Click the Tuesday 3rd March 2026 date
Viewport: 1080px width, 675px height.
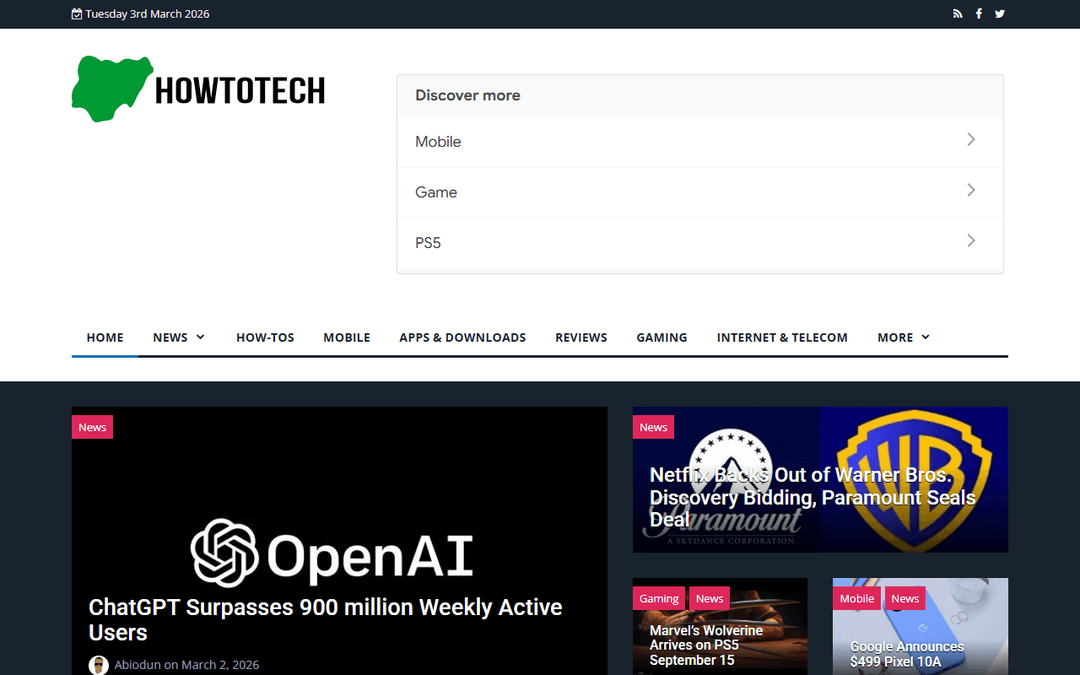[147, 14]
